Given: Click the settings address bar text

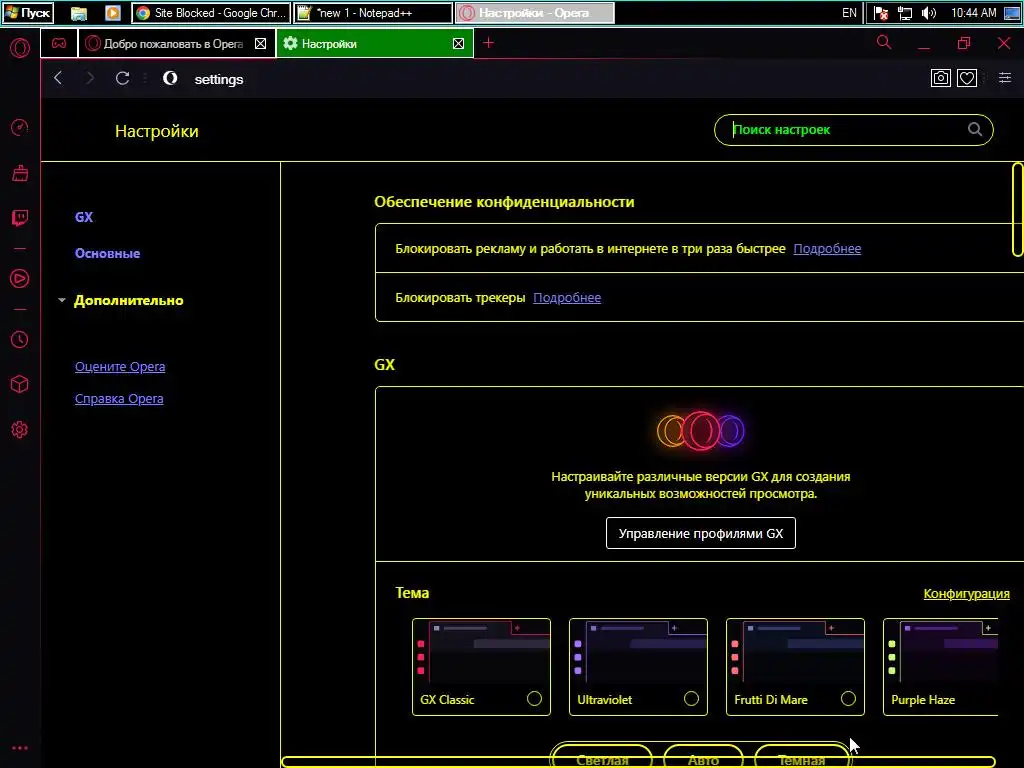Looking at the screenshot, I should (219, 79).
